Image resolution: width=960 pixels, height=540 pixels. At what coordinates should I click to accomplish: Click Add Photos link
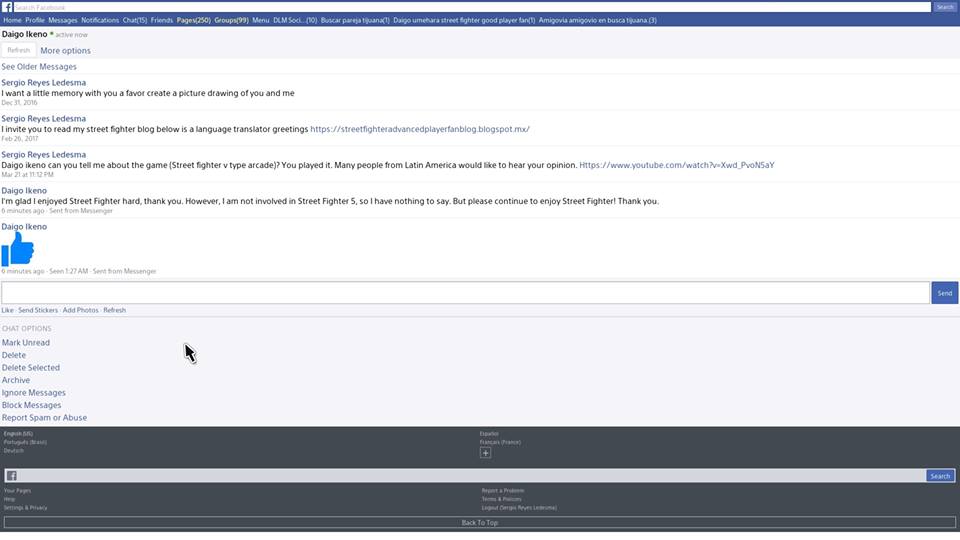pos(80,310)
